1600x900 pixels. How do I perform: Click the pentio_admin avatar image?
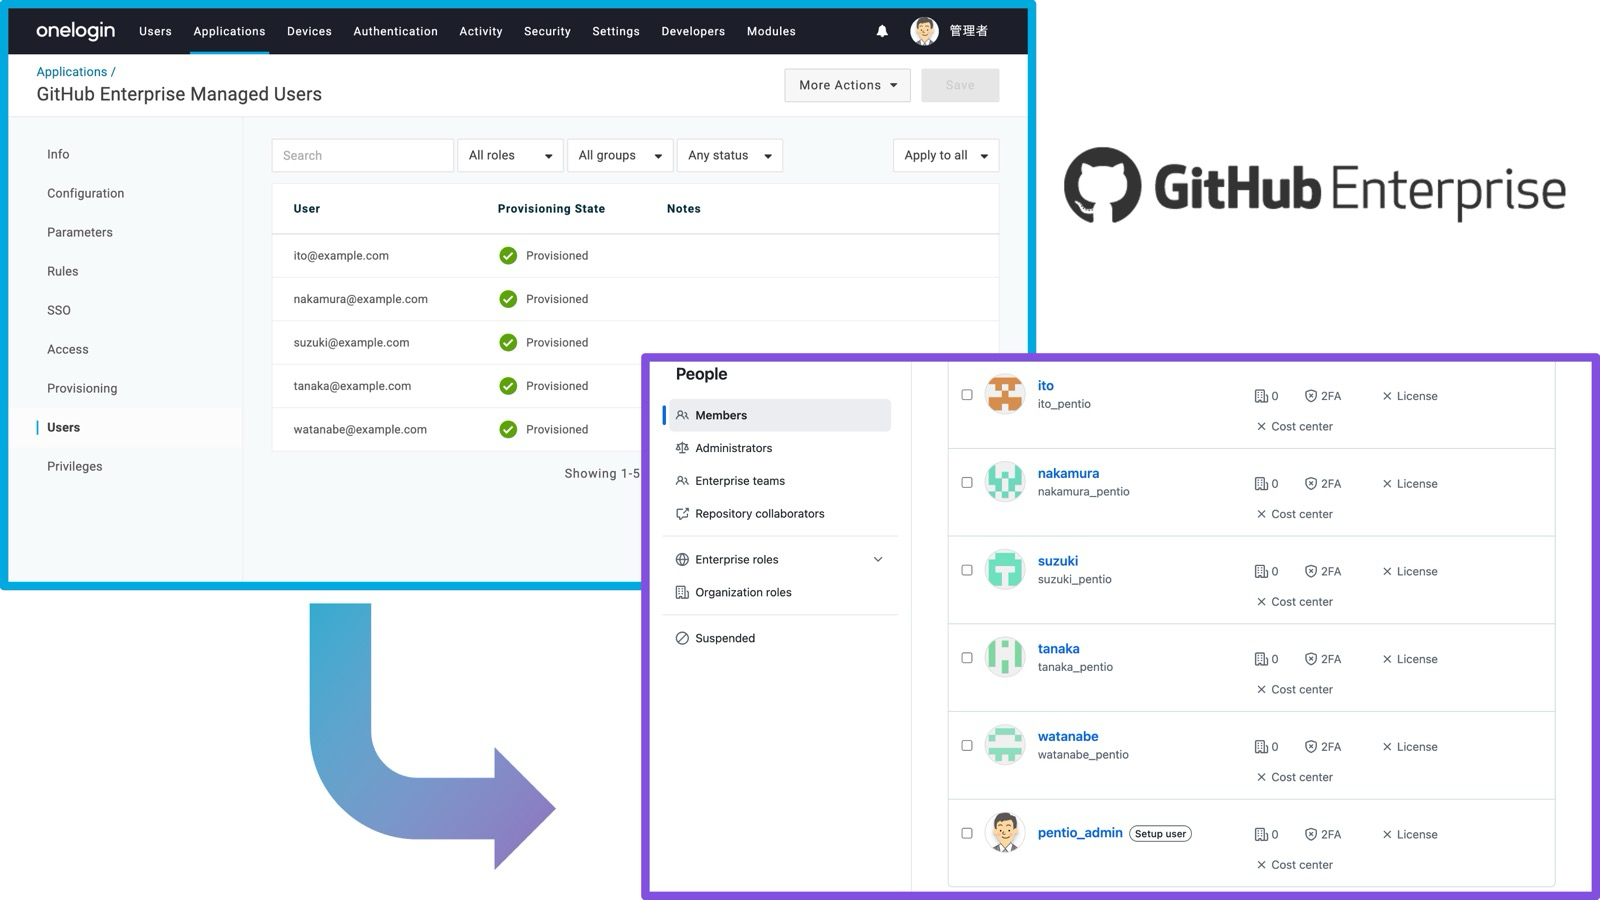[x=1004, y=832]
